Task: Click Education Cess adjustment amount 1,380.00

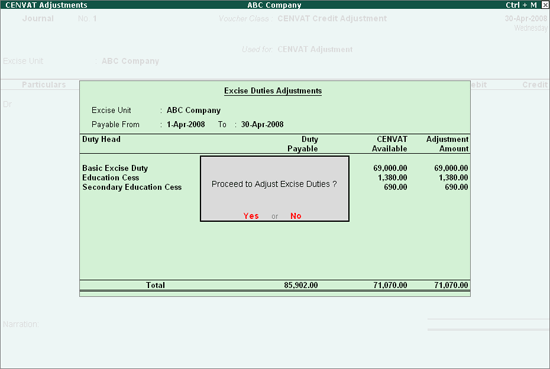Action: coord(453,177)
